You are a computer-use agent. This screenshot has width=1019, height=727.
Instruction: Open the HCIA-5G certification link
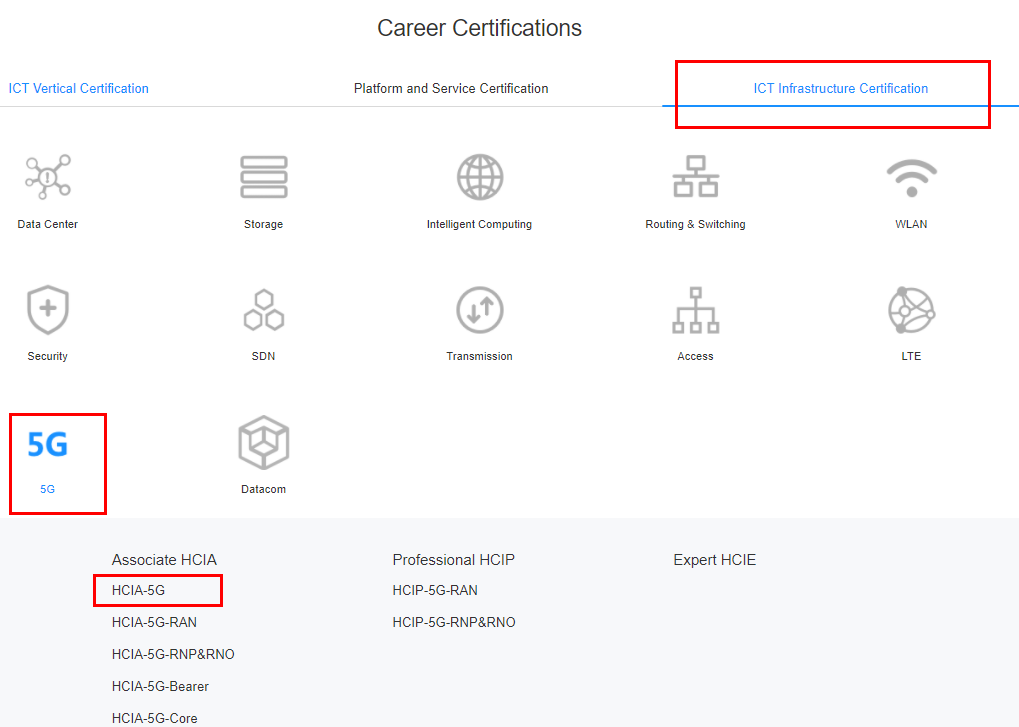138,590
